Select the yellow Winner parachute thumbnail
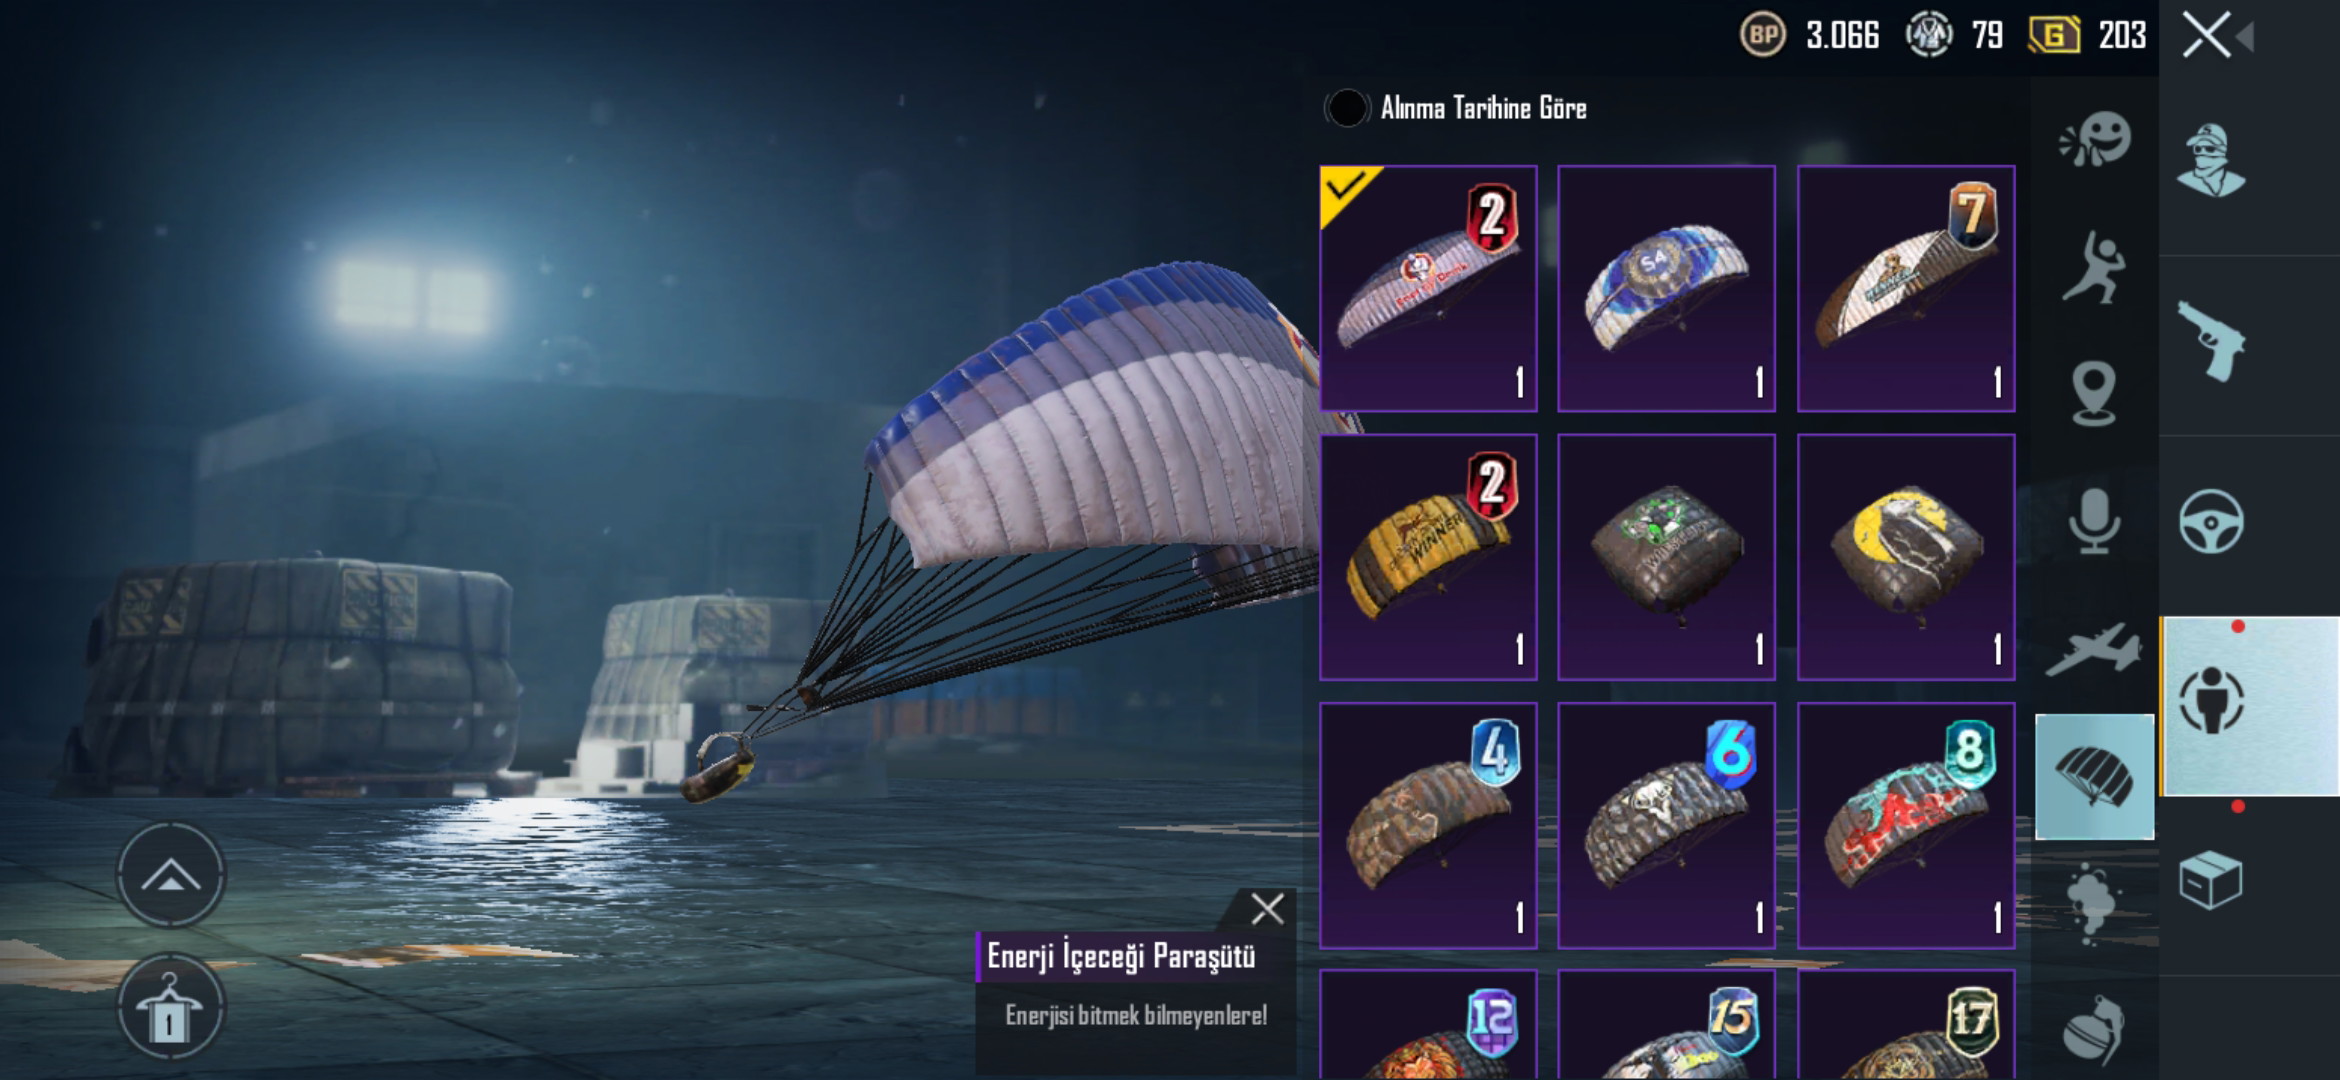 pos(1428,557)
